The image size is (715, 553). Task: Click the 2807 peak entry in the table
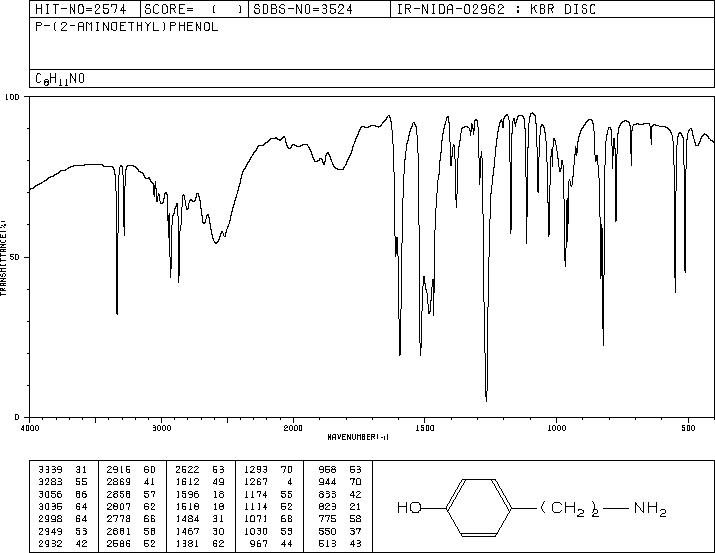tap(131, 506)
